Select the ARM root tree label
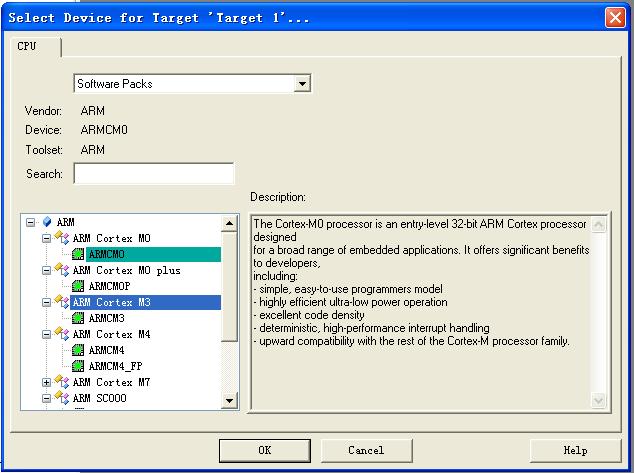634x473 pixels. [x=66, y=222]
